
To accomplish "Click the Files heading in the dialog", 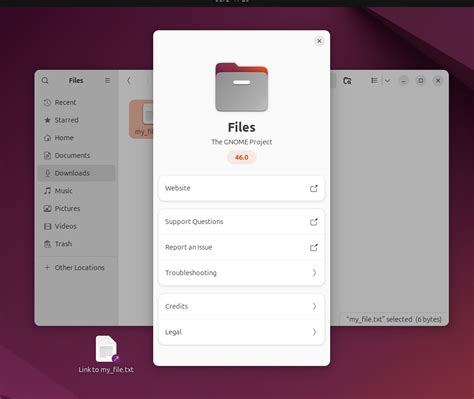I will [x=242, y=127].
